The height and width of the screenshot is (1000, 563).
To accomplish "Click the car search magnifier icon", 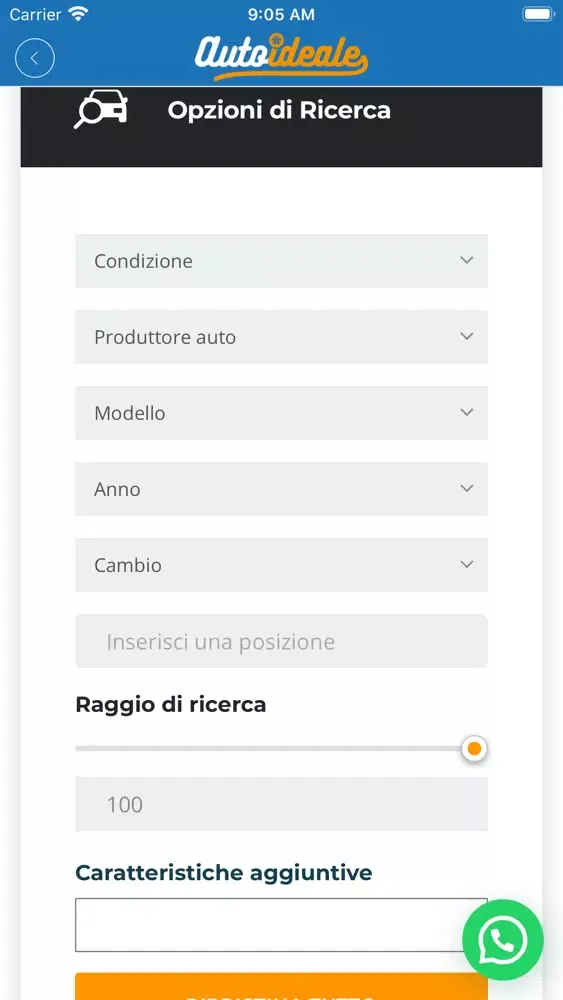I will pyautogui.click(x=101, y=109).
